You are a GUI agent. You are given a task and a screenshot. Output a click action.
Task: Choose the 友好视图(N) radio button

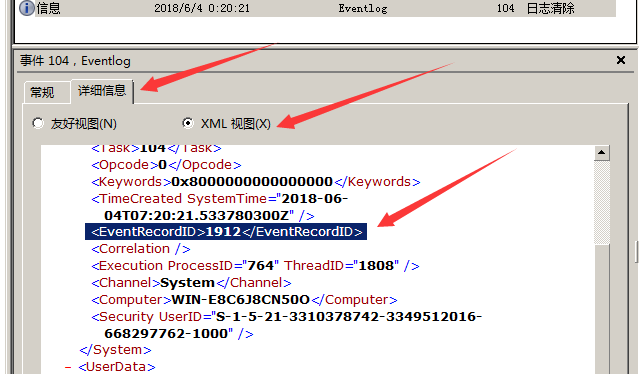[38, 123]
